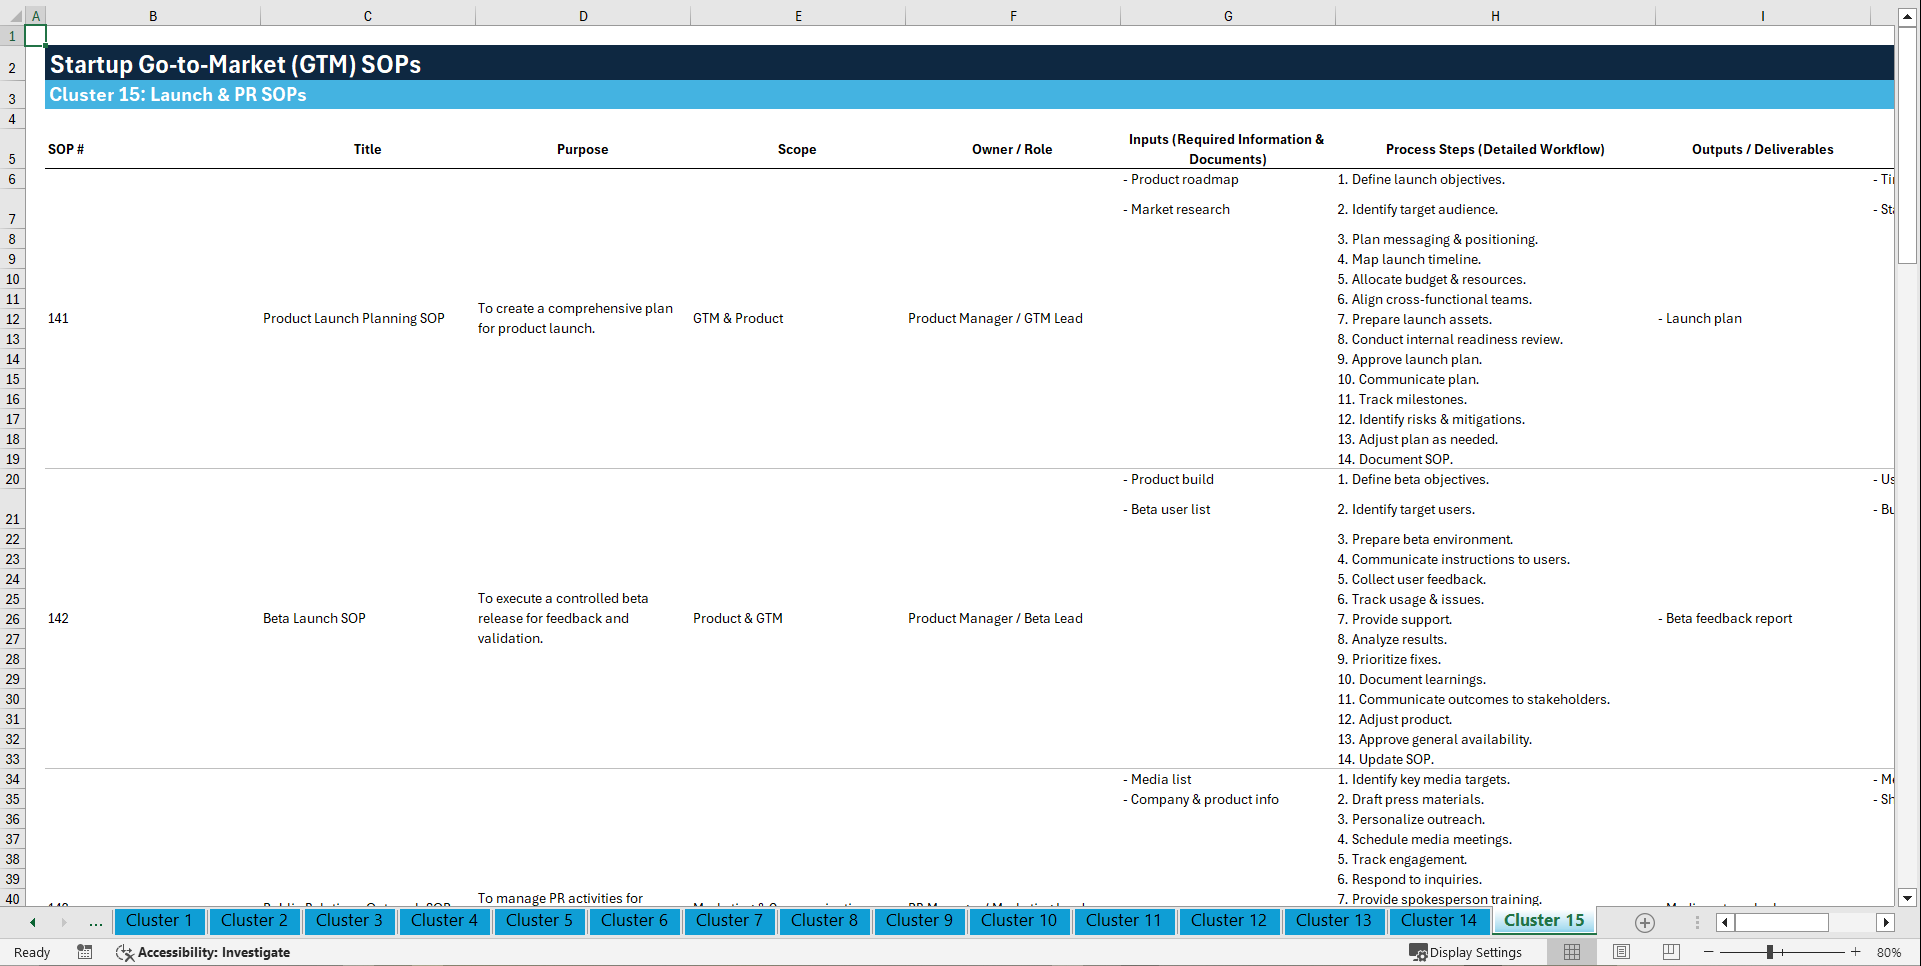The height and width of the screenshot is (966, 1921).
Task: Select cell containing Beta Launch SOP
Action: tap(314, 618)
